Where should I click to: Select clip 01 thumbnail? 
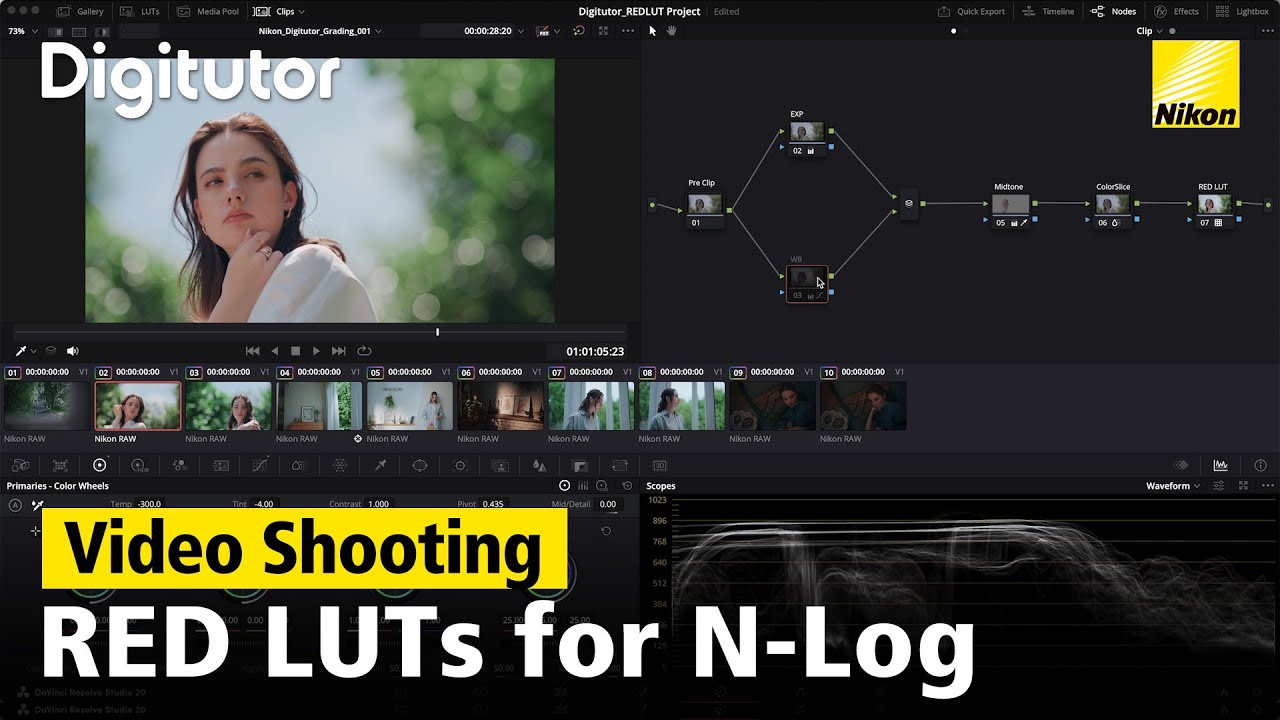tap(47, 406)
